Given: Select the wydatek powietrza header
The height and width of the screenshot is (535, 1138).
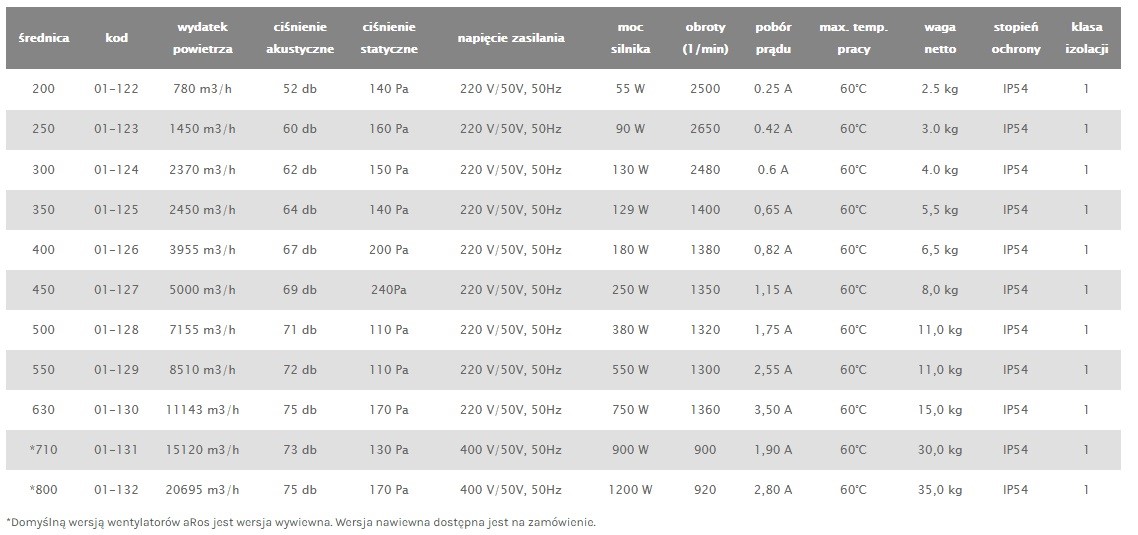Looking at the screenshot, I should [x=202, y=38].
